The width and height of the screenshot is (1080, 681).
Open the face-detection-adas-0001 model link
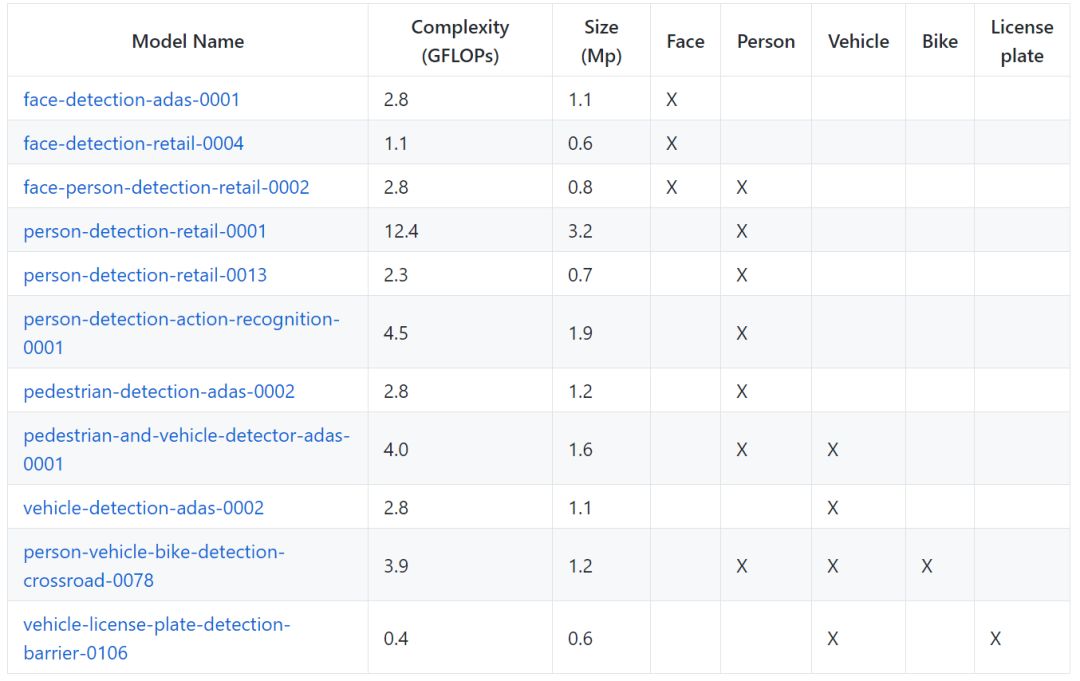[x=131, y=99]
